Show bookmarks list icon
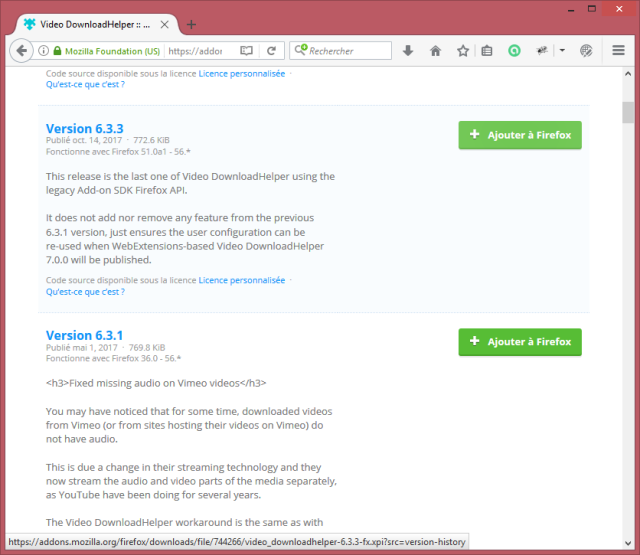Screen dimensions: 640x555 pos(487,51)
